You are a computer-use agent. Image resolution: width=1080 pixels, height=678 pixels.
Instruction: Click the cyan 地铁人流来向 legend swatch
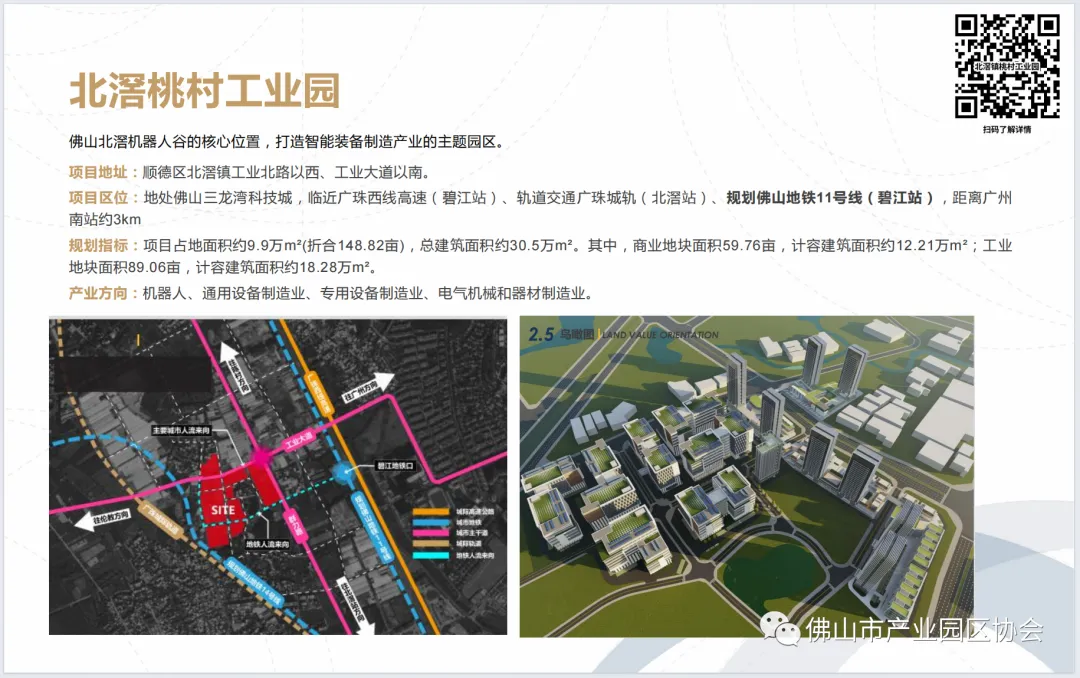coord(431,555)
